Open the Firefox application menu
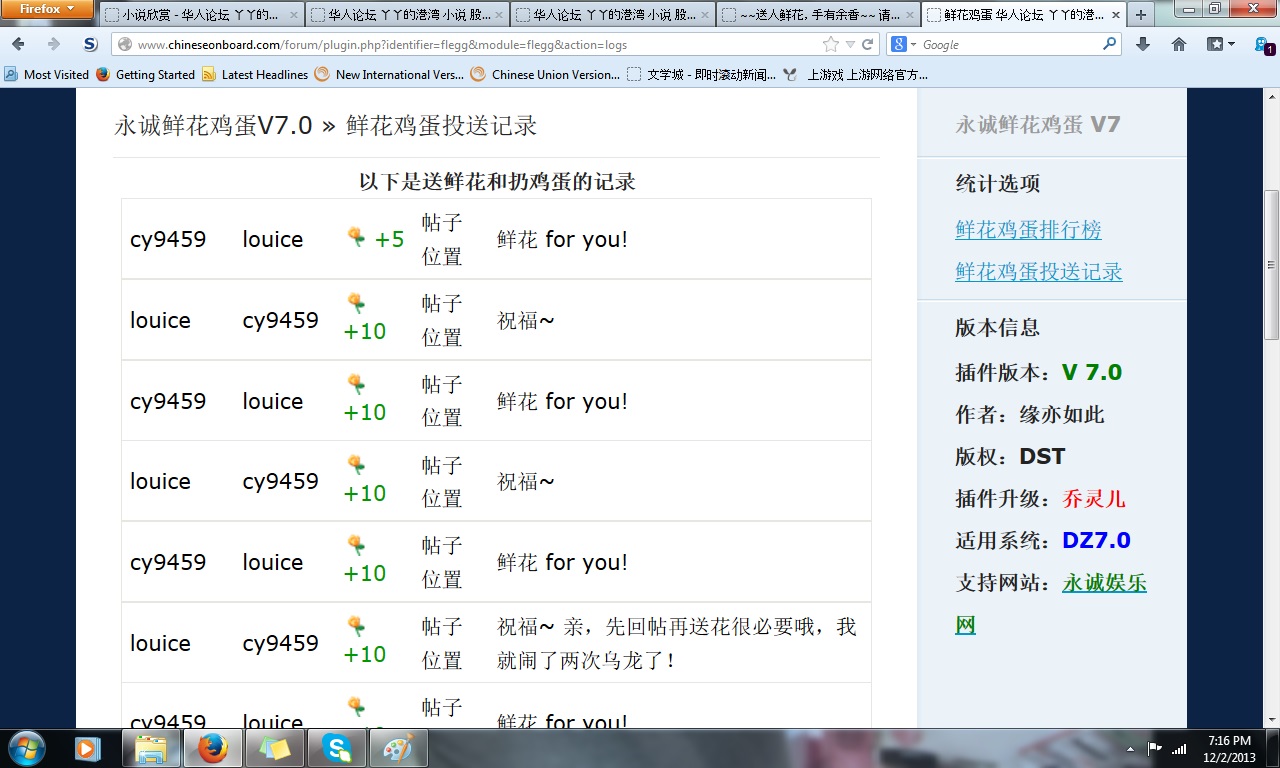This screenshot has width=1280, height=768. [x=46, y=9]
